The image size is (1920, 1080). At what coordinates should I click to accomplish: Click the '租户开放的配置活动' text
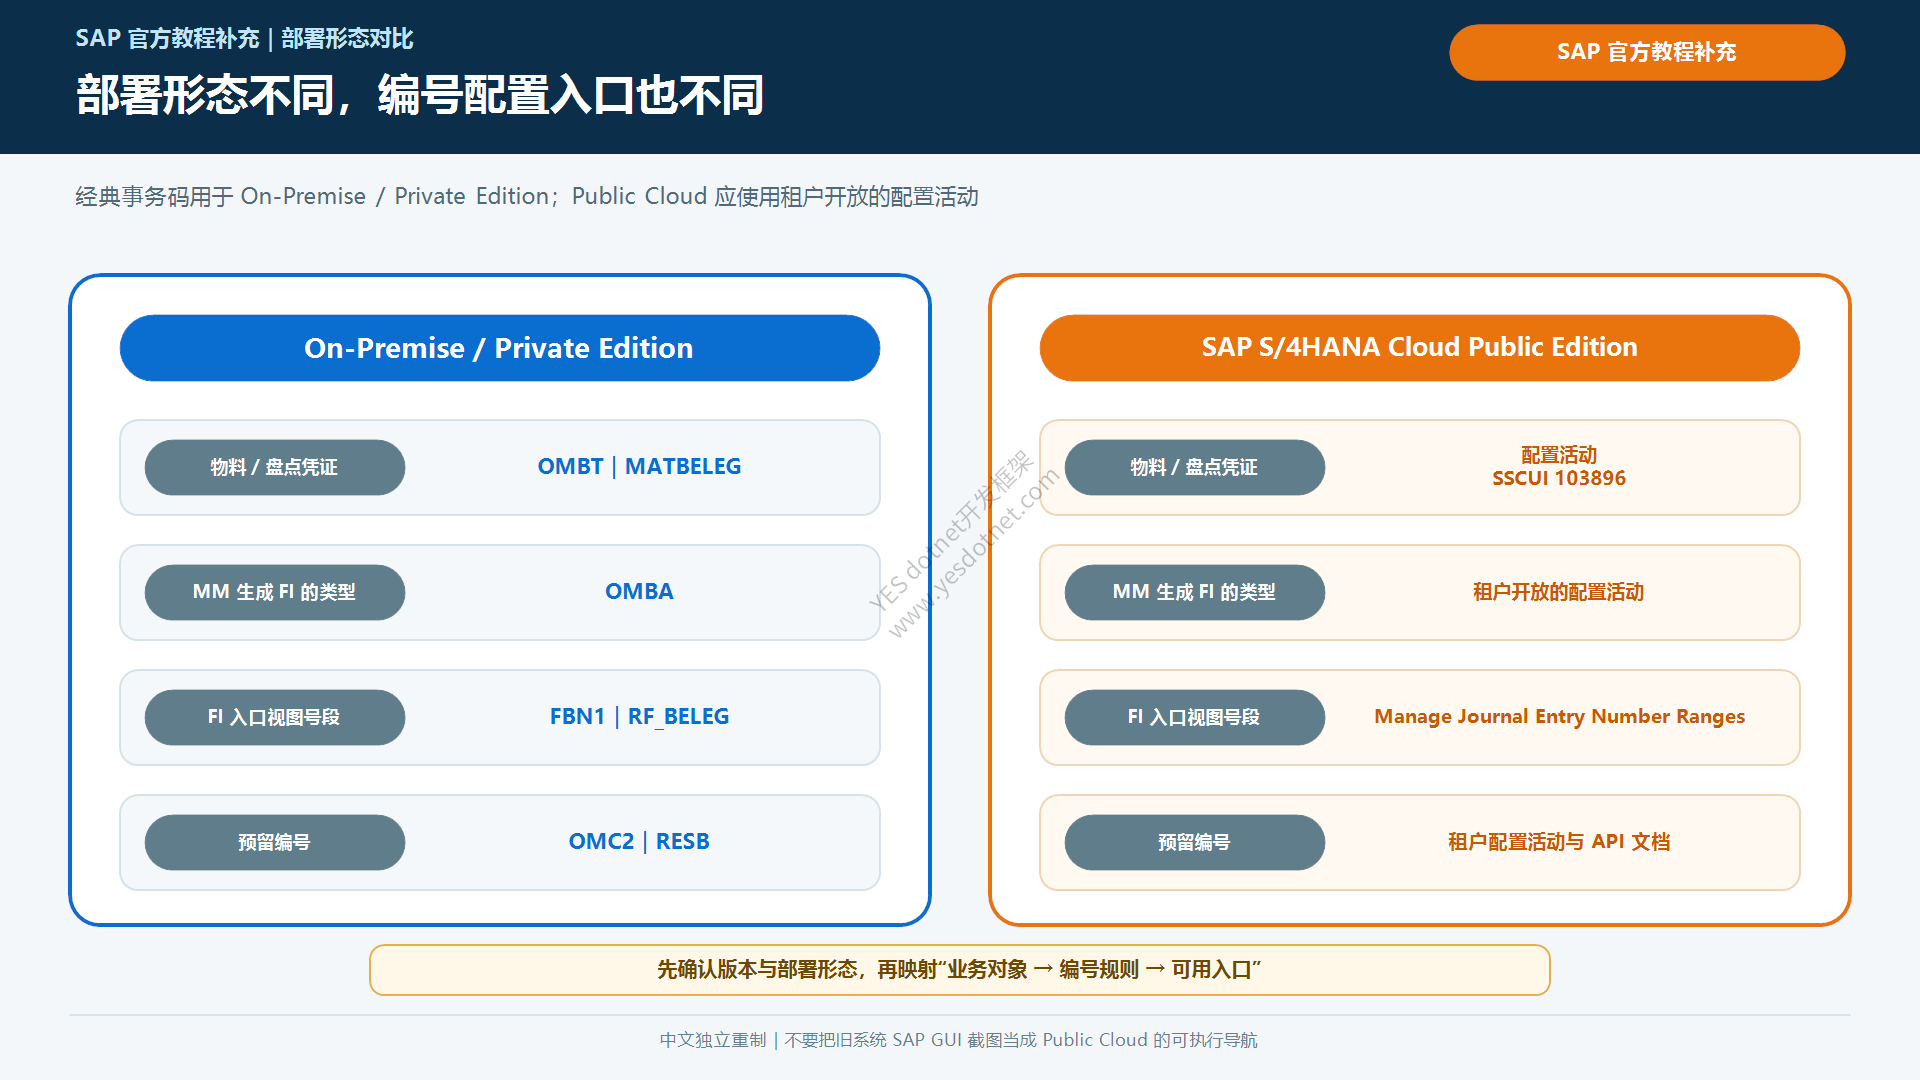tap(1559, 592)
